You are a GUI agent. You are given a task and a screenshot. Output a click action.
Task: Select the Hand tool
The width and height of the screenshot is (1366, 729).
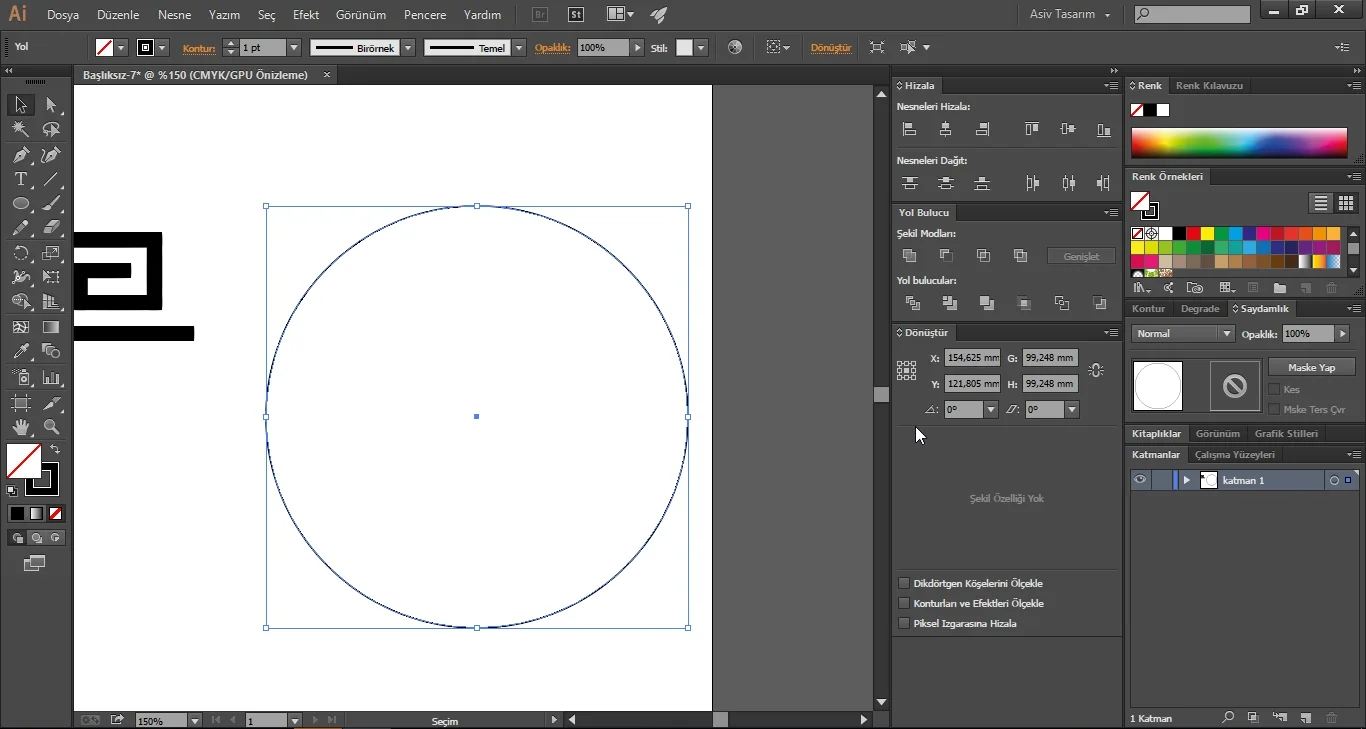(x=20, y=427)
